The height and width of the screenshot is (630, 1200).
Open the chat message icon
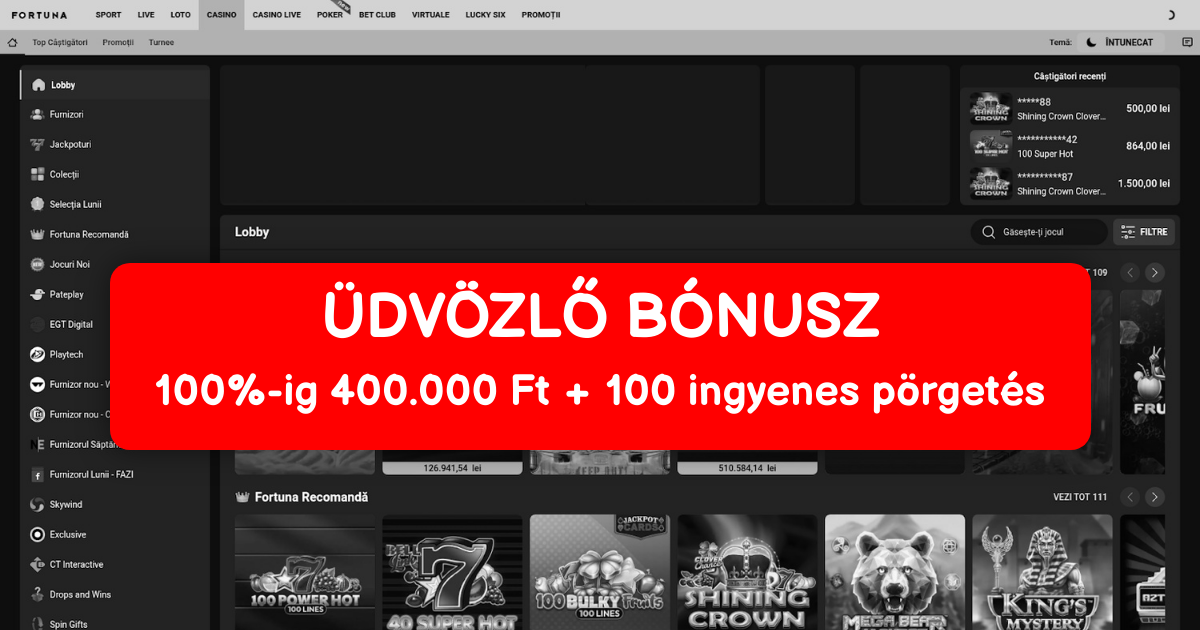[x=1186, y=43]
